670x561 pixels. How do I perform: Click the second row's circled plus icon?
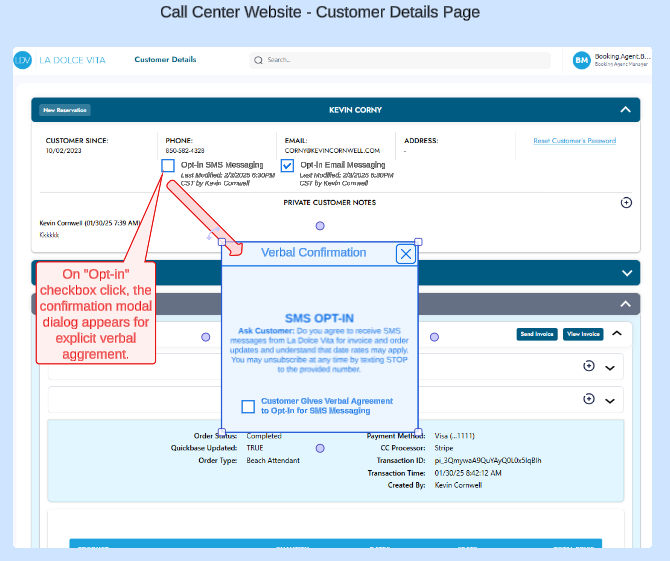pyautogui.click(x=589, y=399)
